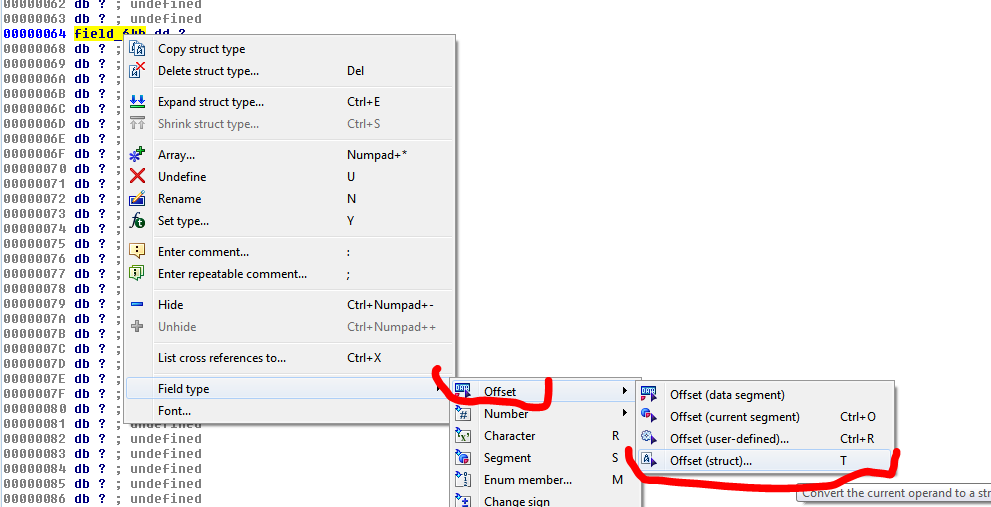Click the red X Undefine icon
Screen dimensions: 991x507
coord(138,177)
